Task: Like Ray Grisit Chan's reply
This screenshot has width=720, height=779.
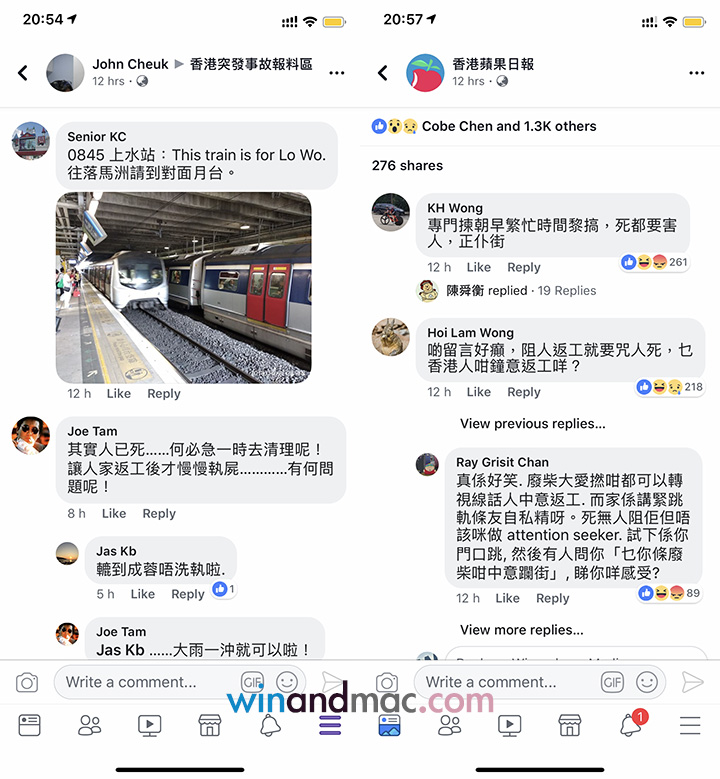Action: pyautogui.click(x=507, y=598)
